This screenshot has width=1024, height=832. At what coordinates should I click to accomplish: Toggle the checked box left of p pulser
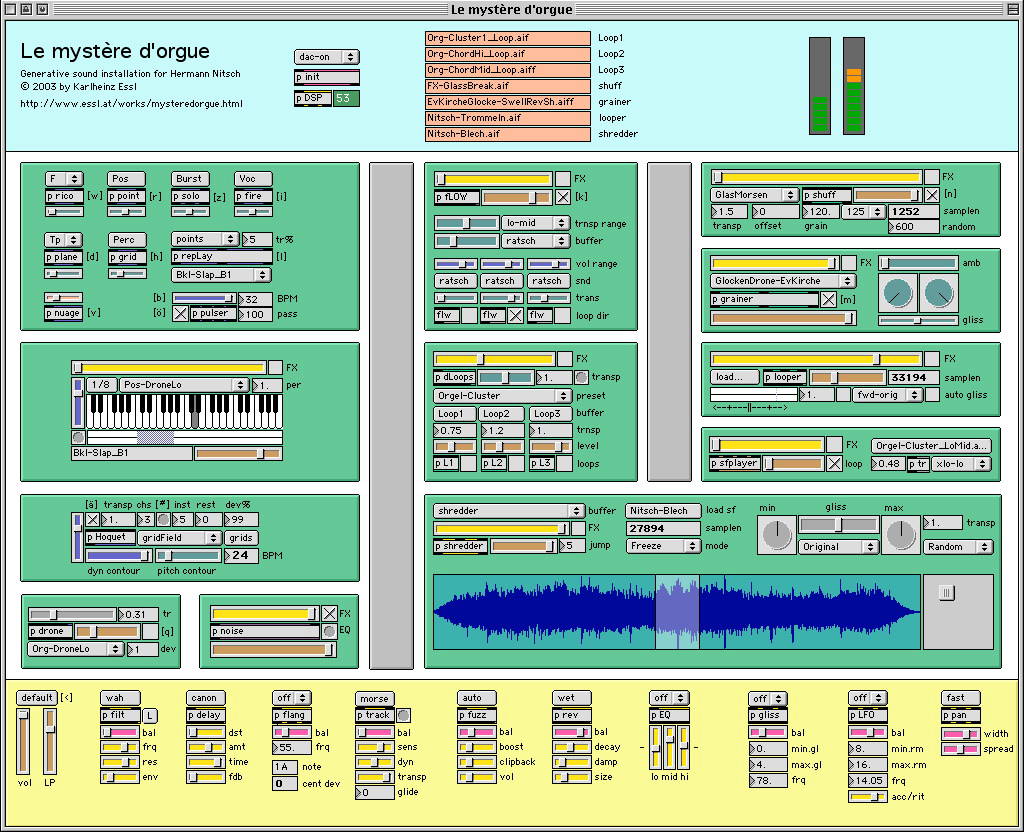(180, 314)
